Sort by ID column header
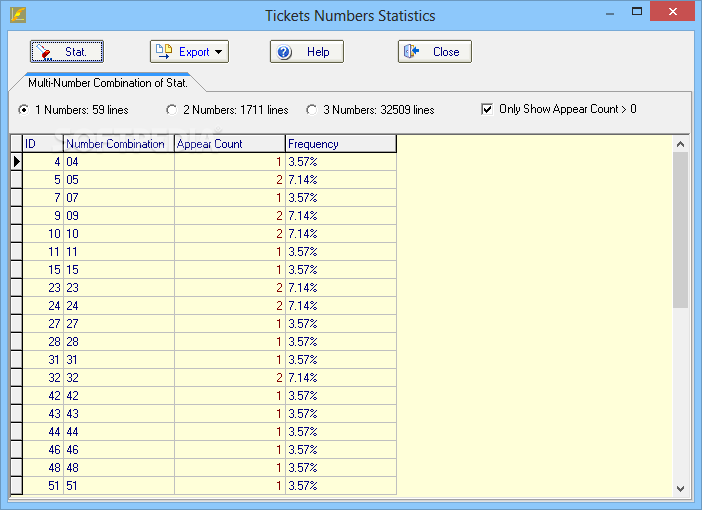 point(43,144)
